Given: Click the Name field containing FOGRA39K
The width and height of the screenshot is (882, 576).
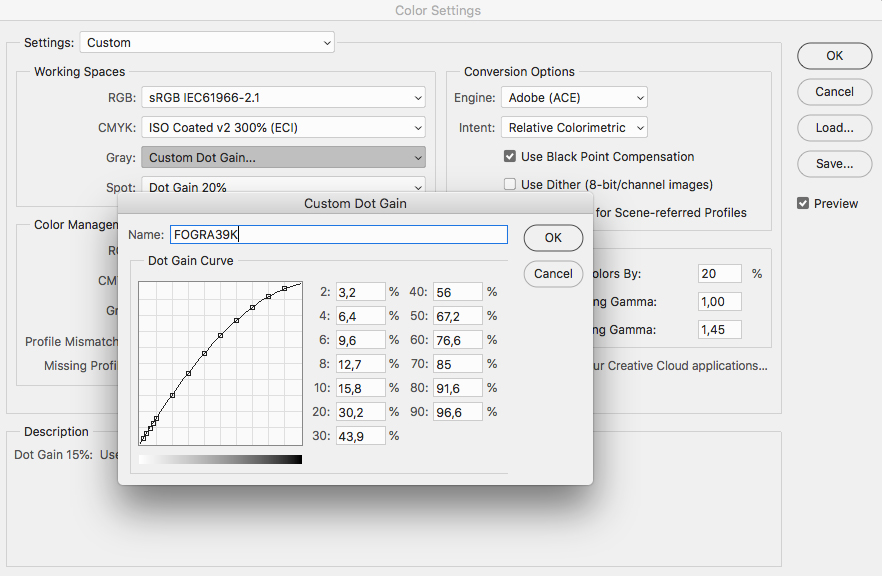Looking at the screenshot, I should coord(338,235).
